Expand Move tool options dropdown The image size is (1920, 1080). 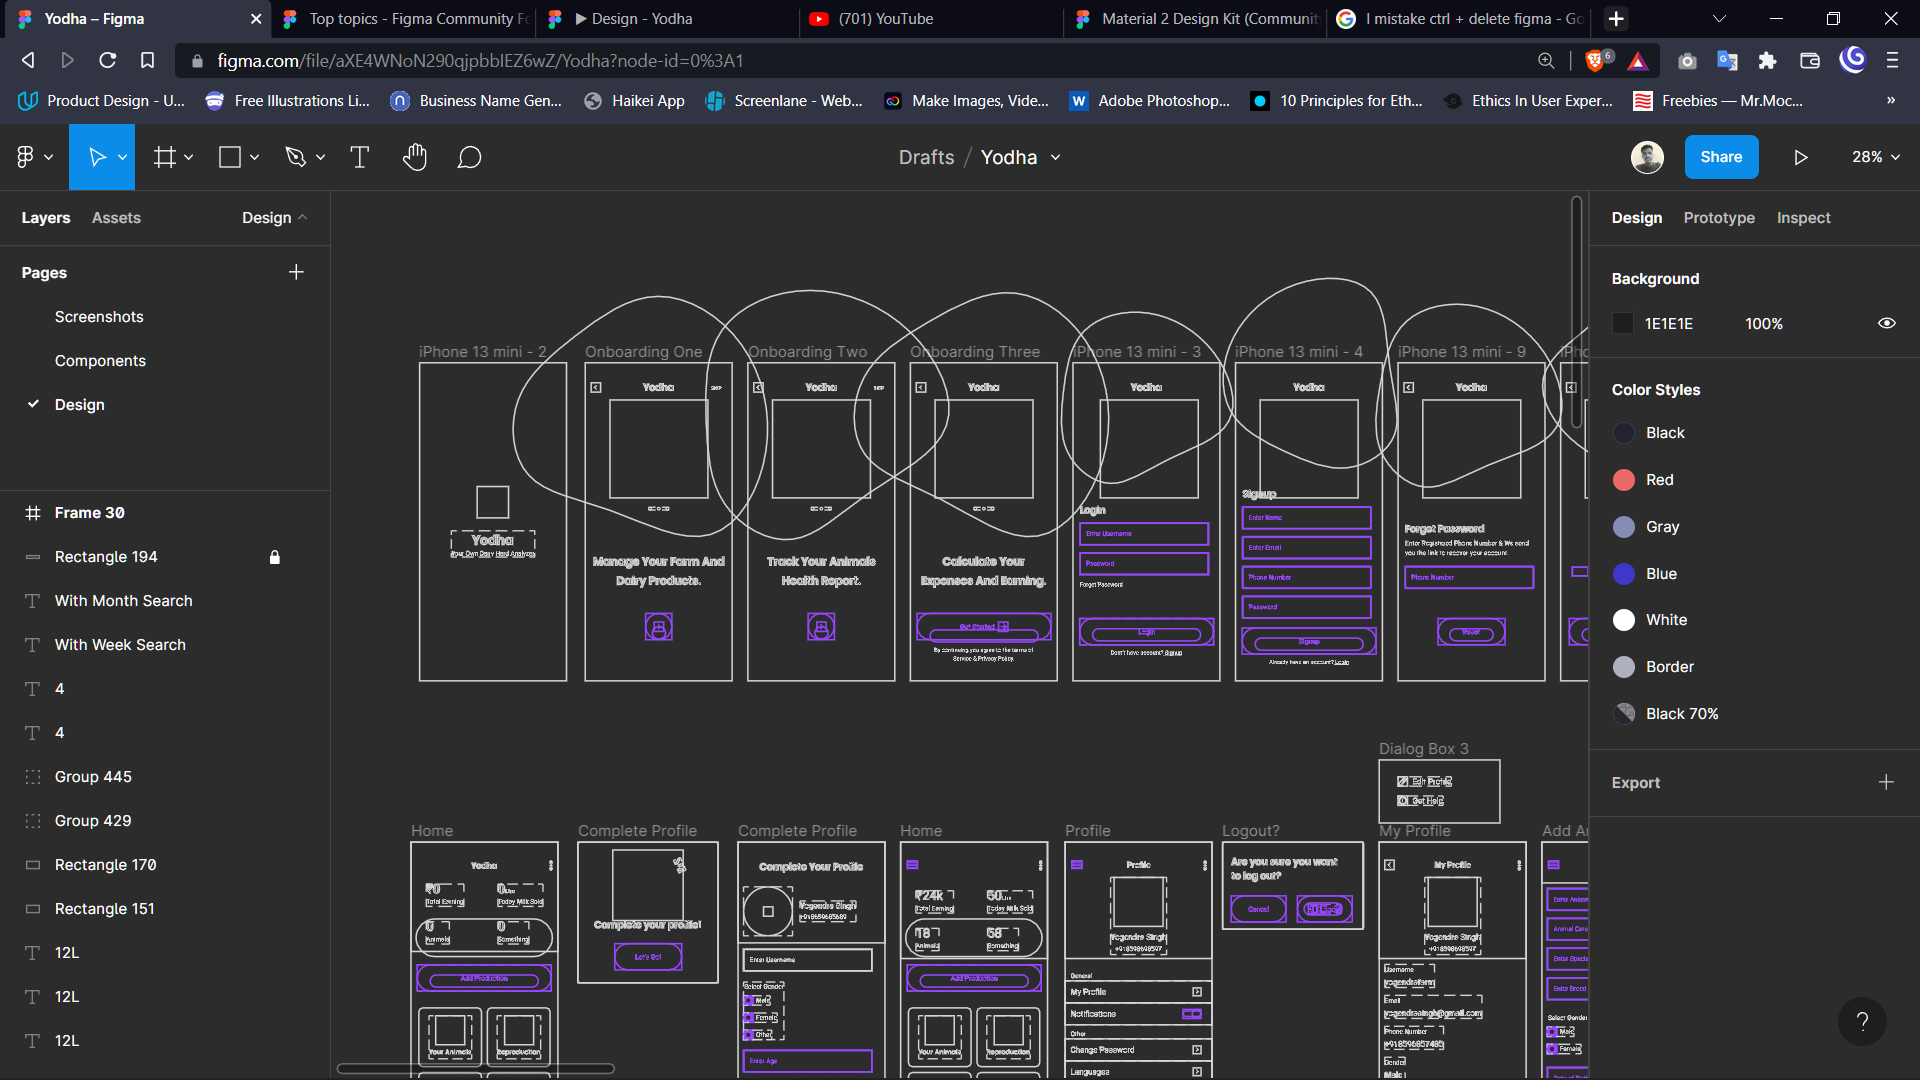[122, 157]
